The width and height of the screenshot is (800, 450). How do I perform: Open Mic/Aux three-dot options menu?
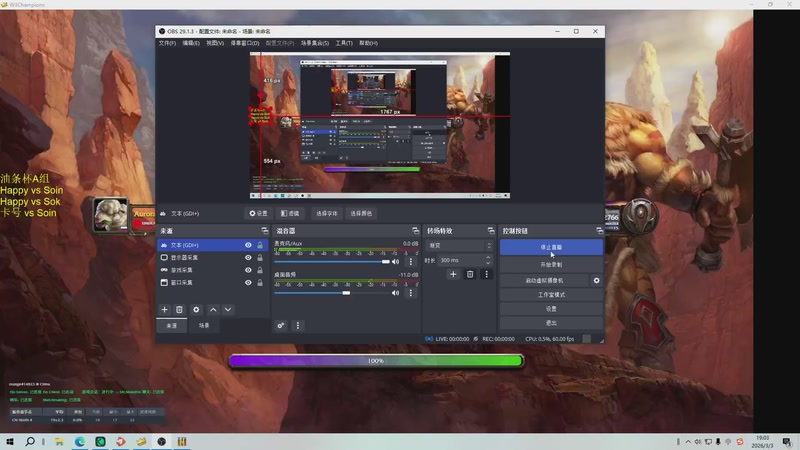pyautogui.click(x=411, y=262)
